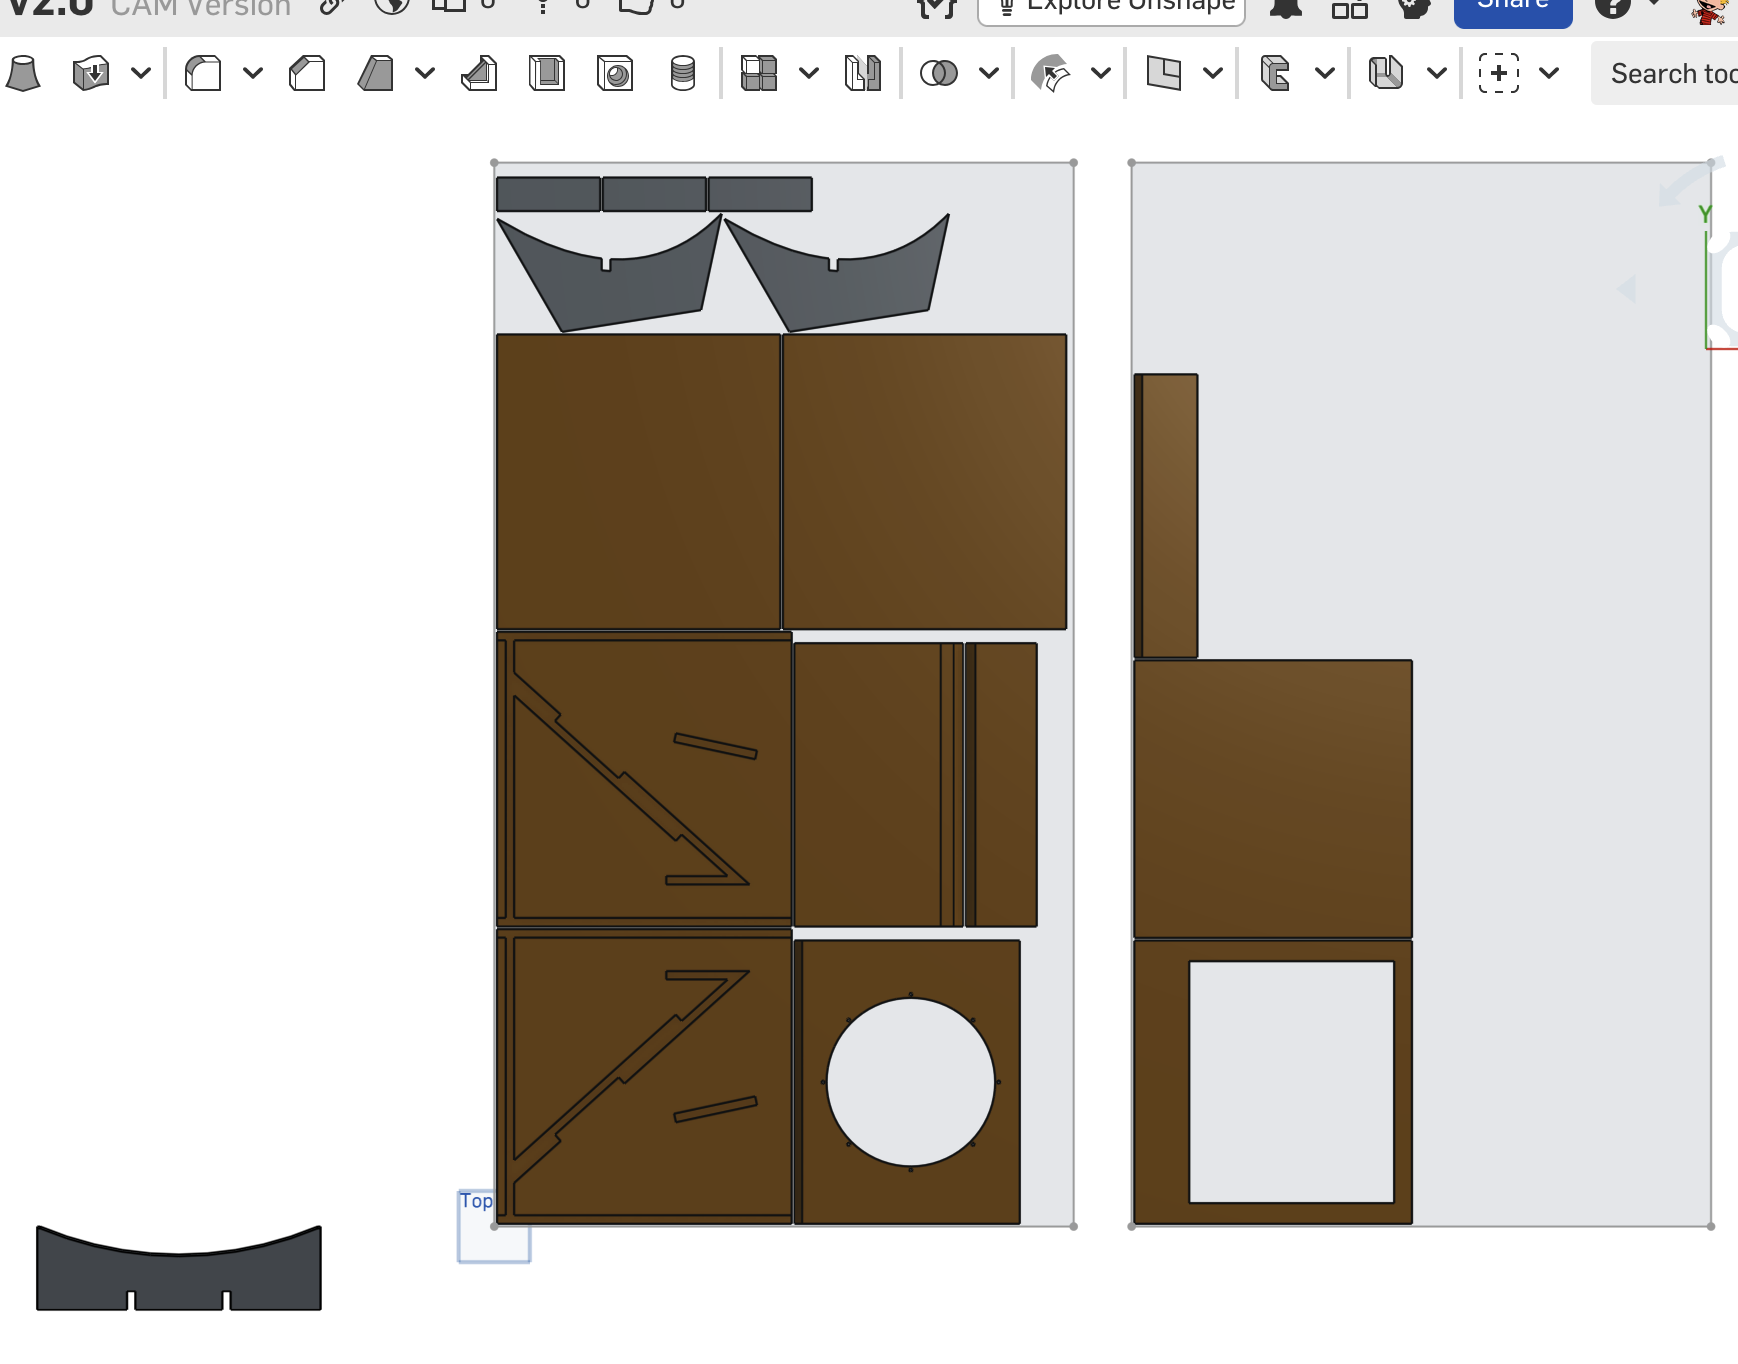
Task: Select the External thread tool
Action: tap(683, 73)
